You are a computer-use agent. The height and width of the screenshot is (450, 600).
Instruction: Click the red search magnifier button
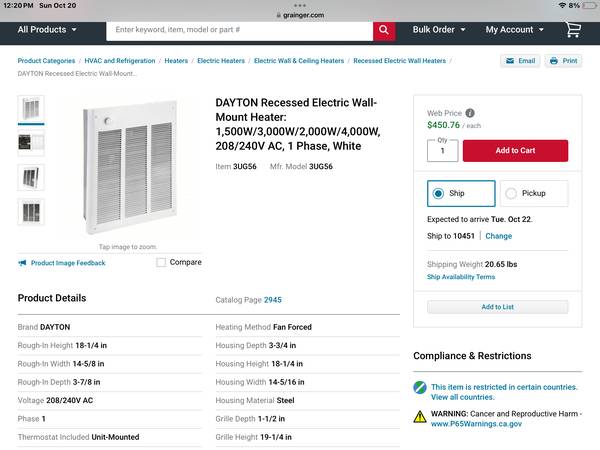click(384, 30)
